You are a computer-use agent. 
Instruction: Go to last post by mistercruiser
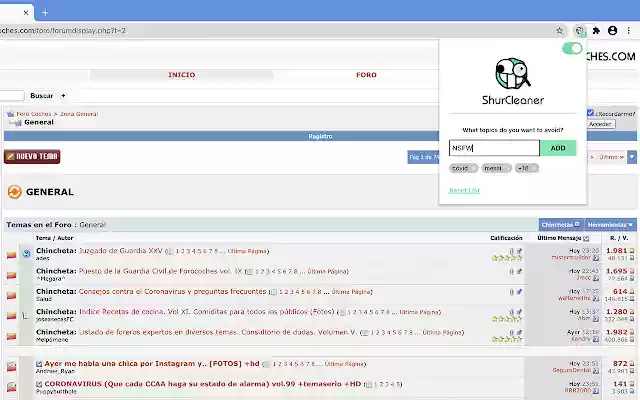click(595, 258)
